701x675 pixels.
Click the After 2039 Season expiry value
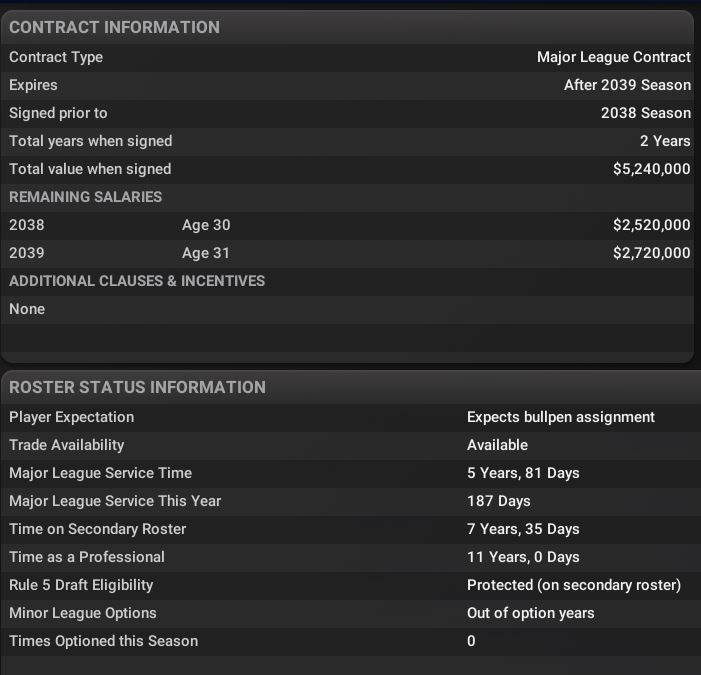click(627, 85)
